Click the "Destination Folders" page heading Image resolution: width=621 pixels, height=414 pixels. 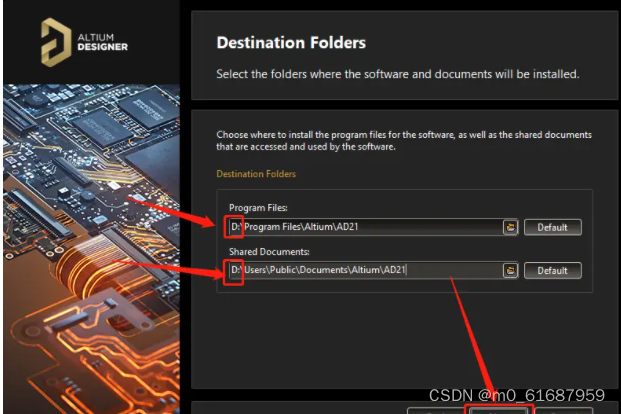coord(291,43)
